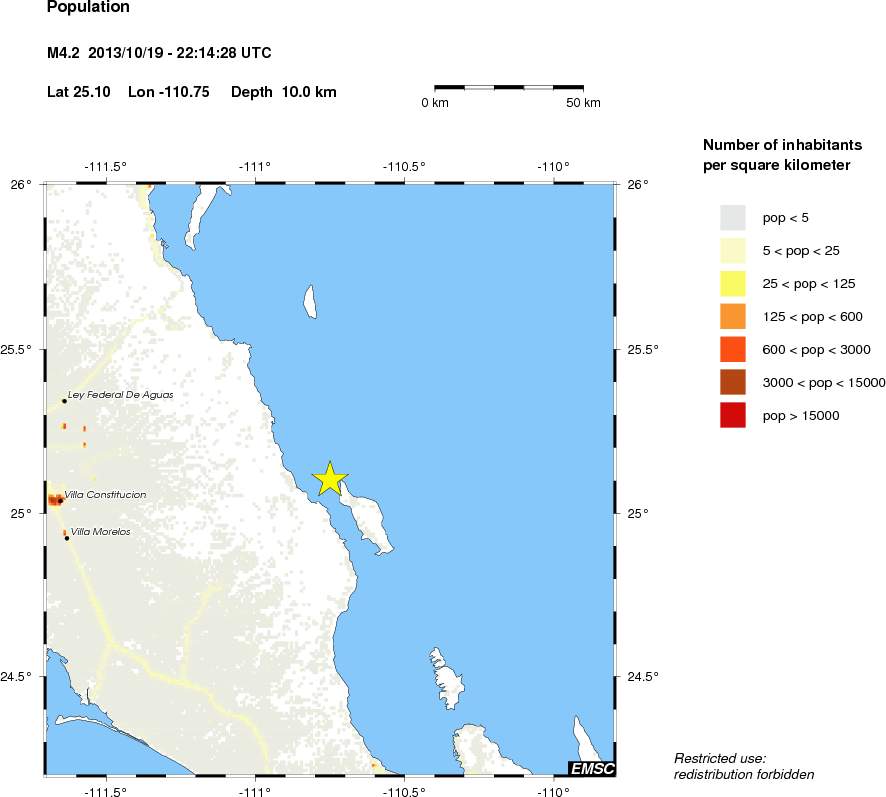
Task: Select the 'pop < 5' legend swatch
Action: [x=733, y=217]
